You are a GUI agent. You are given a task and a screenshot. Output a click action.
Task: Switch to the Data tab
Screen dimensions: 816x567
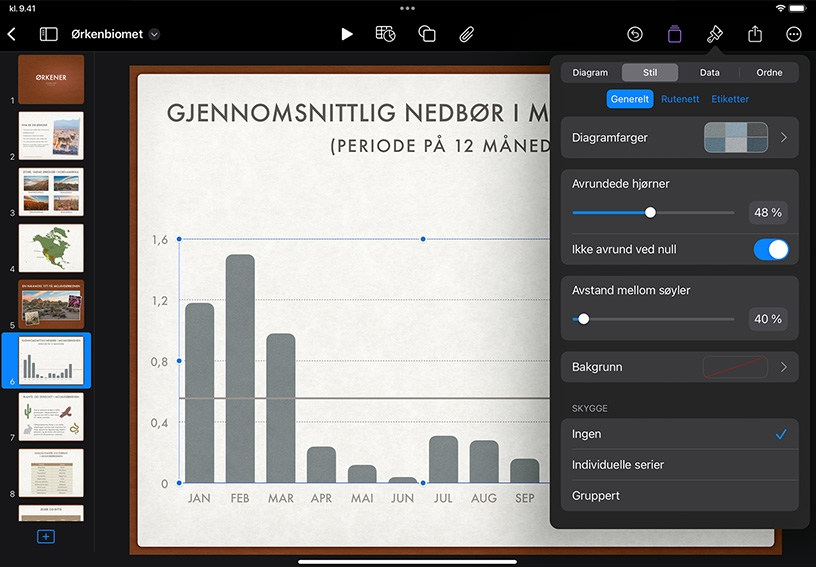tap(709, 72)
